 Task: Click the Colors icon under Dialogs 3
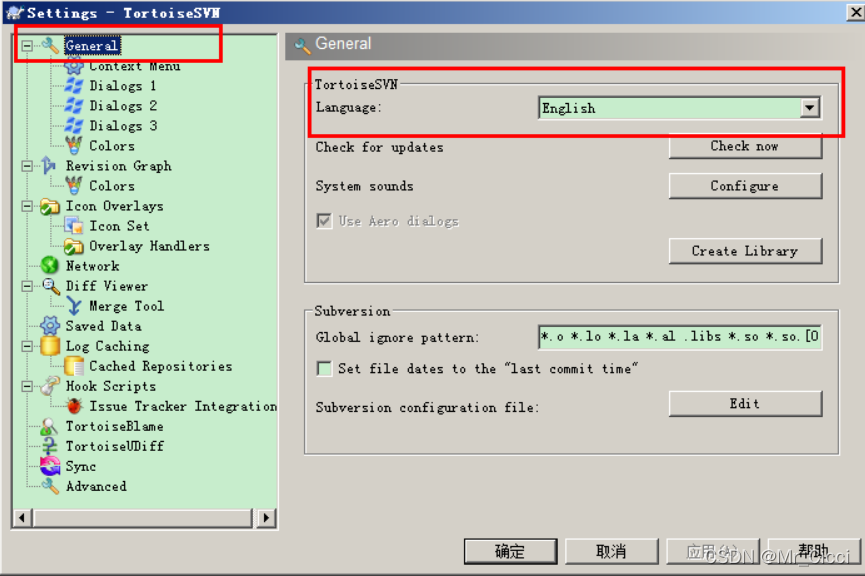click(73, 146)
